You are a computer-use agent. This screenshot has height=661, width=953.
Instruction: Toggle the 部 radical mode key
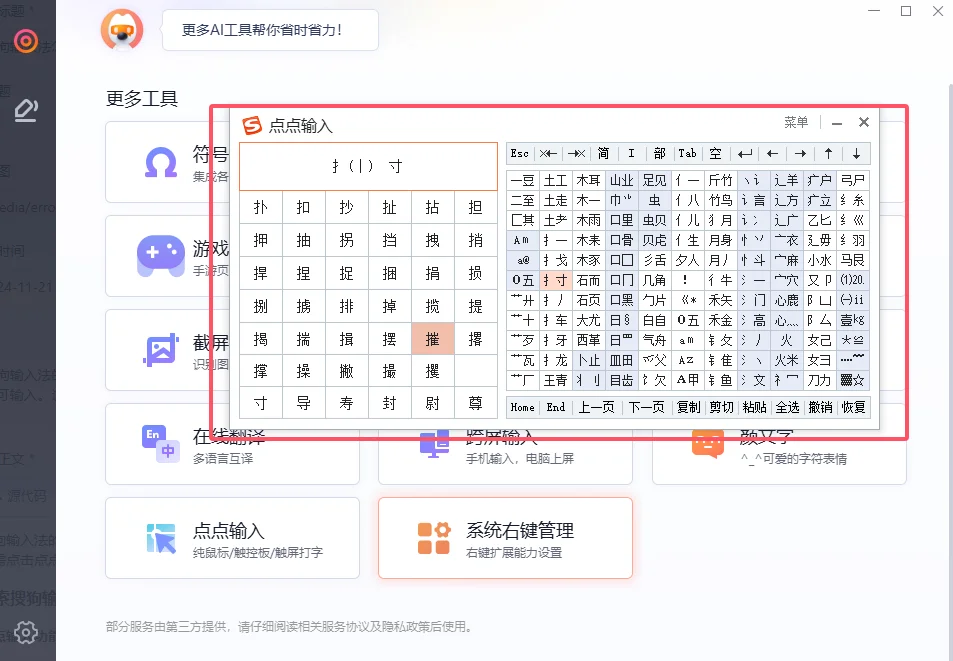pos(659,154)
